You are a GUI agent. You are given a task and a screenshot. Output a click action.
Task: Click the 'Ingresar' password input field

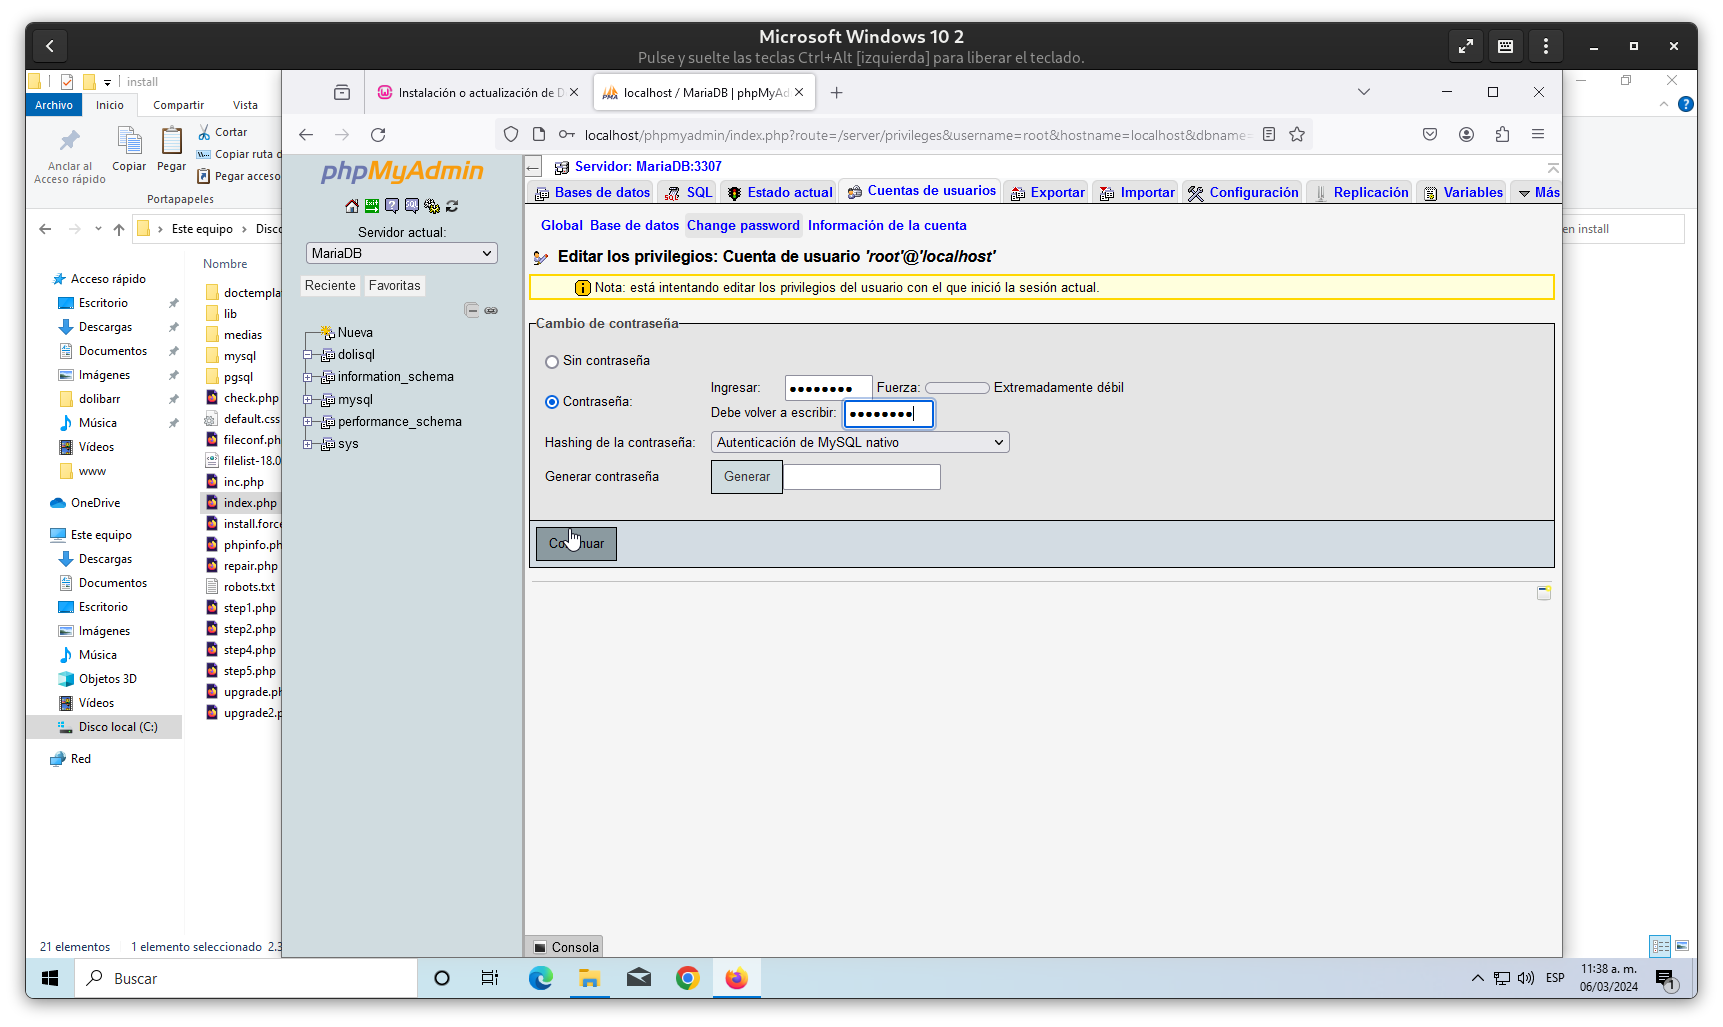pyautogui.click(x=828, y=388)
